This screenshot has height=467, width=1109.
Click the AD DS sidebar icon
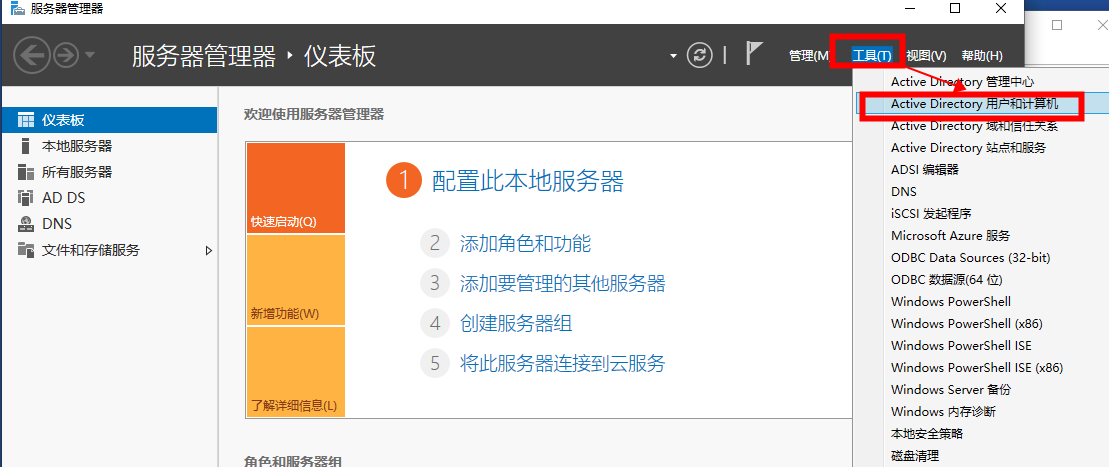coord(26,198)
